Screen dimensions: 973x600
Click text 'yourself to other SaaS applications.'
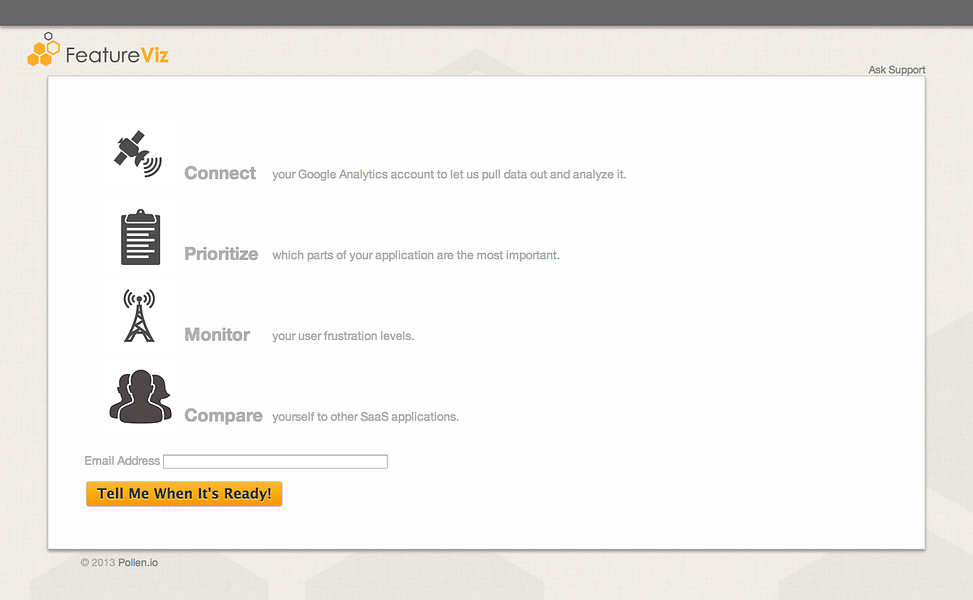coord(365,416)
